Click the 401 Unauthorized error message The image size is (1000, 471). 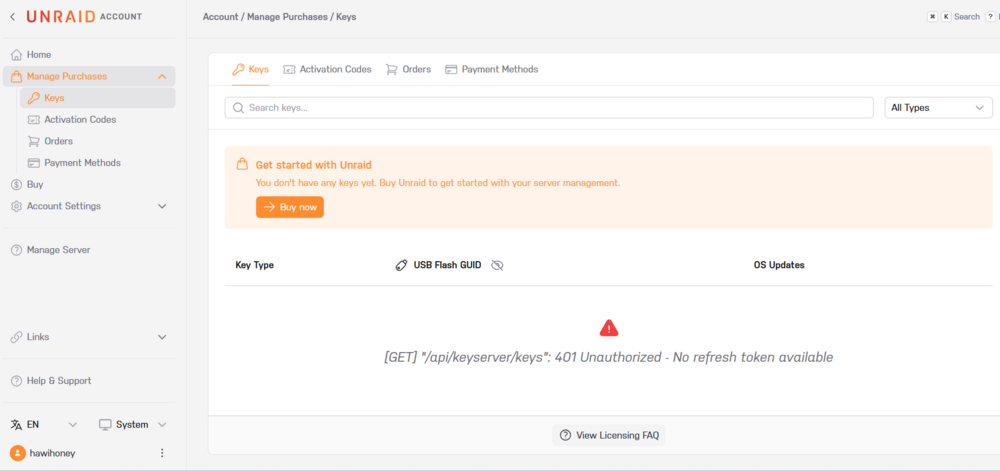608,358
